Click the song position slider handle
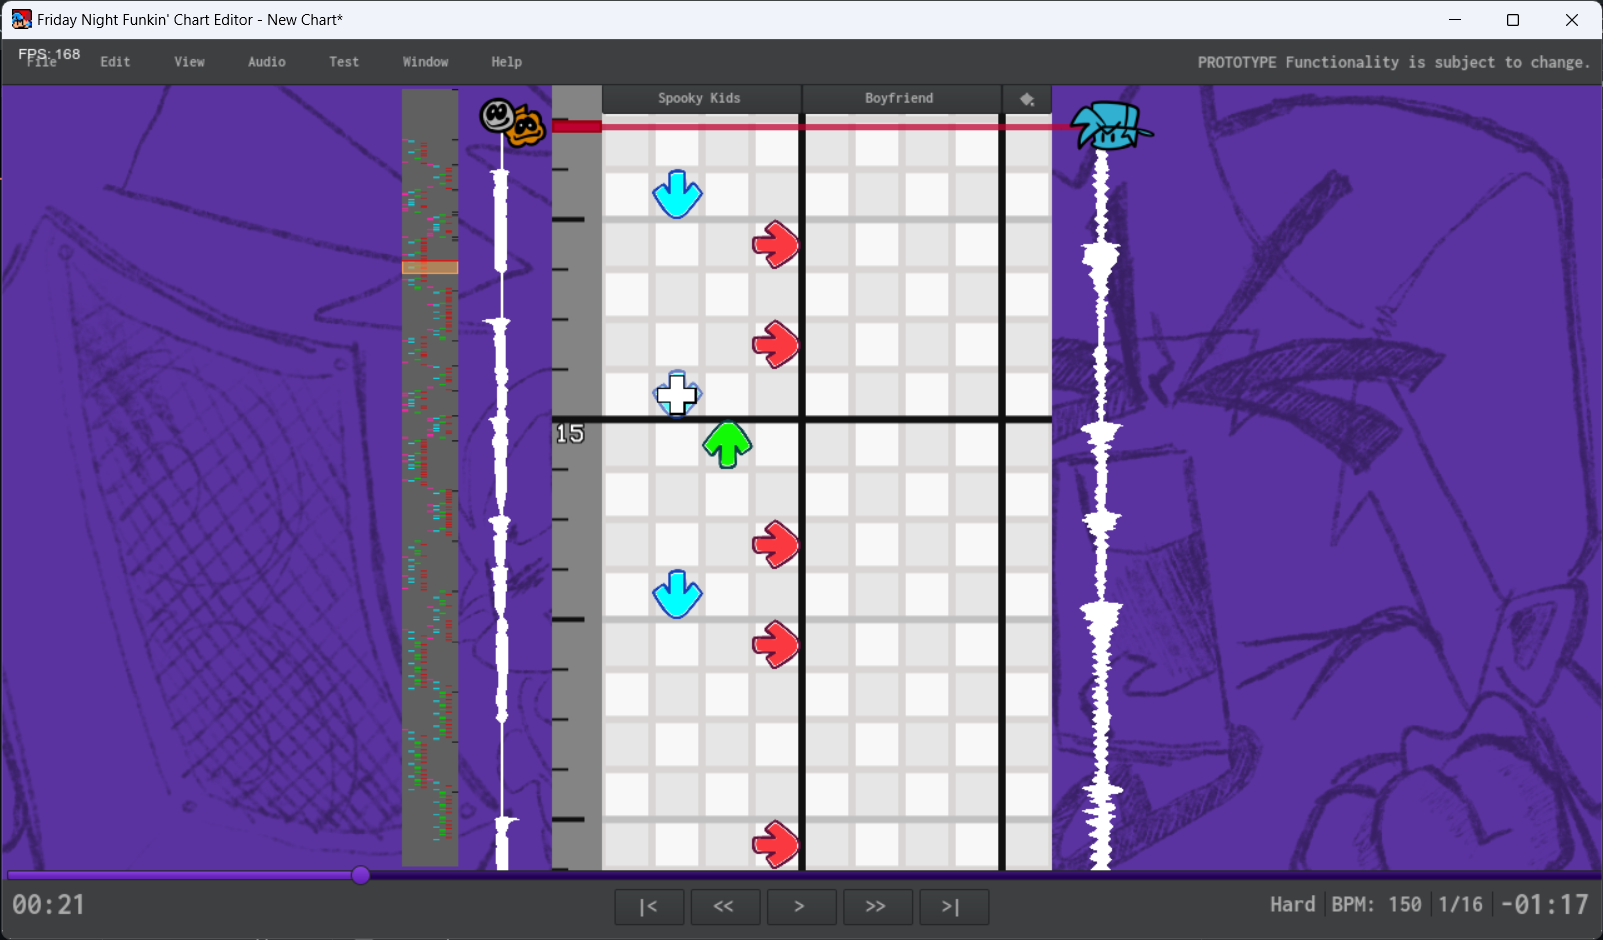Viewport: 1603px width, 940px height. click(361, 875)
